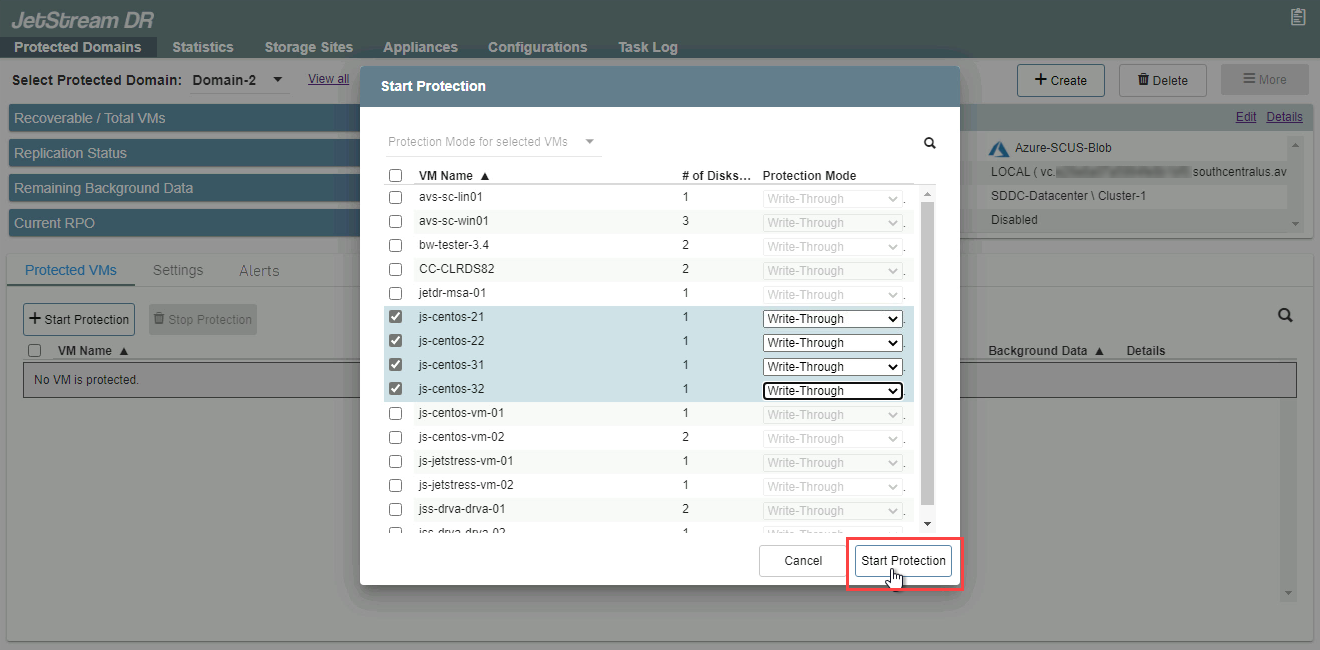Switch to the Storage Sites tab
The image size is (1320, 650).
pos(308,47)
